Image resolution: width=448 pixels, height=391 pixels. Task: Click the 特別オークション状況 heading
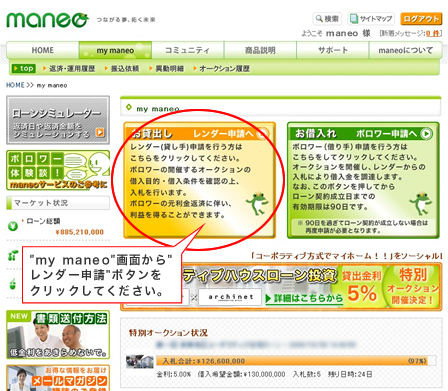168,333
